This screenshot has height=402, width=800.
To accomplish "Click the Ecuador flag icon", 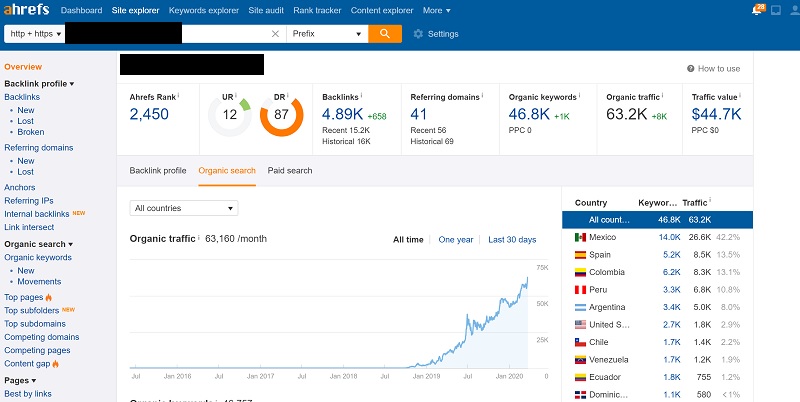I will click(x=580, y=377).
